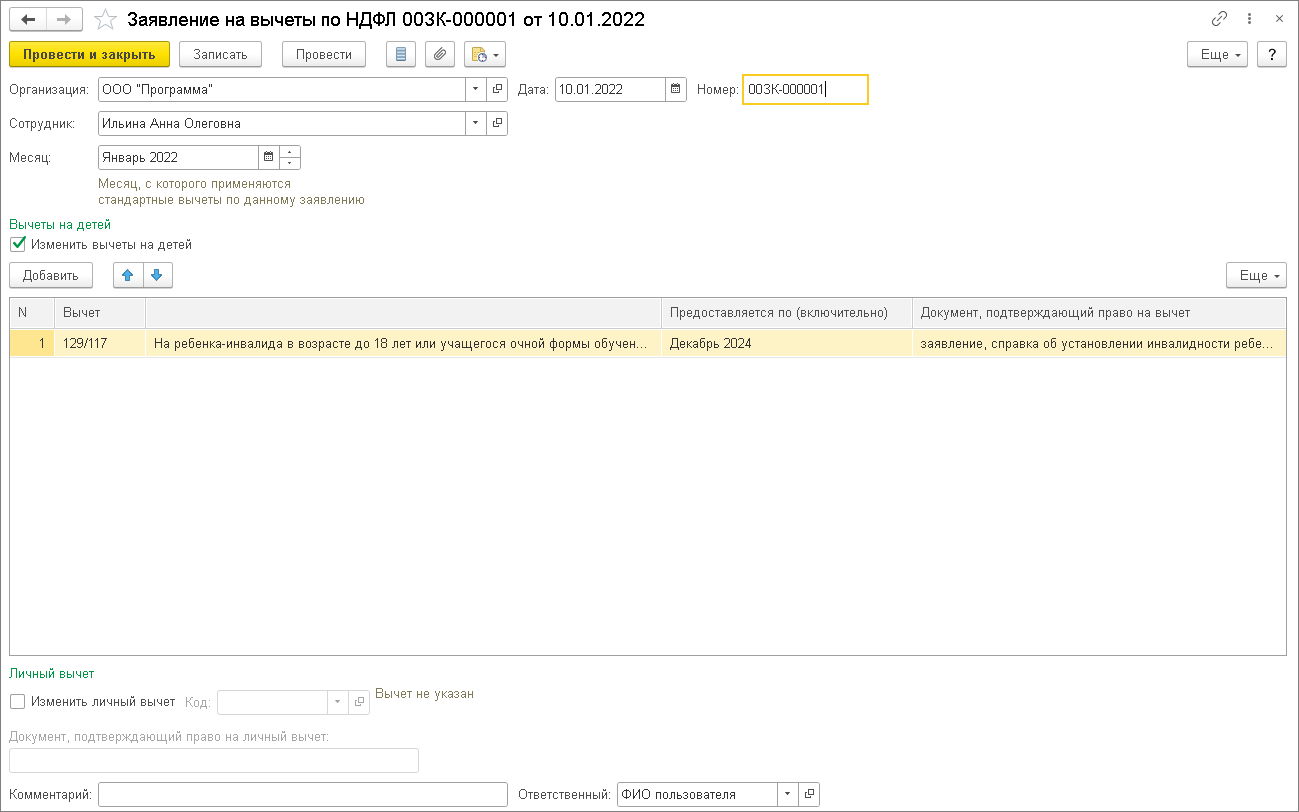The image size is (1299, 812).
Task: Click the personal deduction document field
Action: click(x=213, y=761)
